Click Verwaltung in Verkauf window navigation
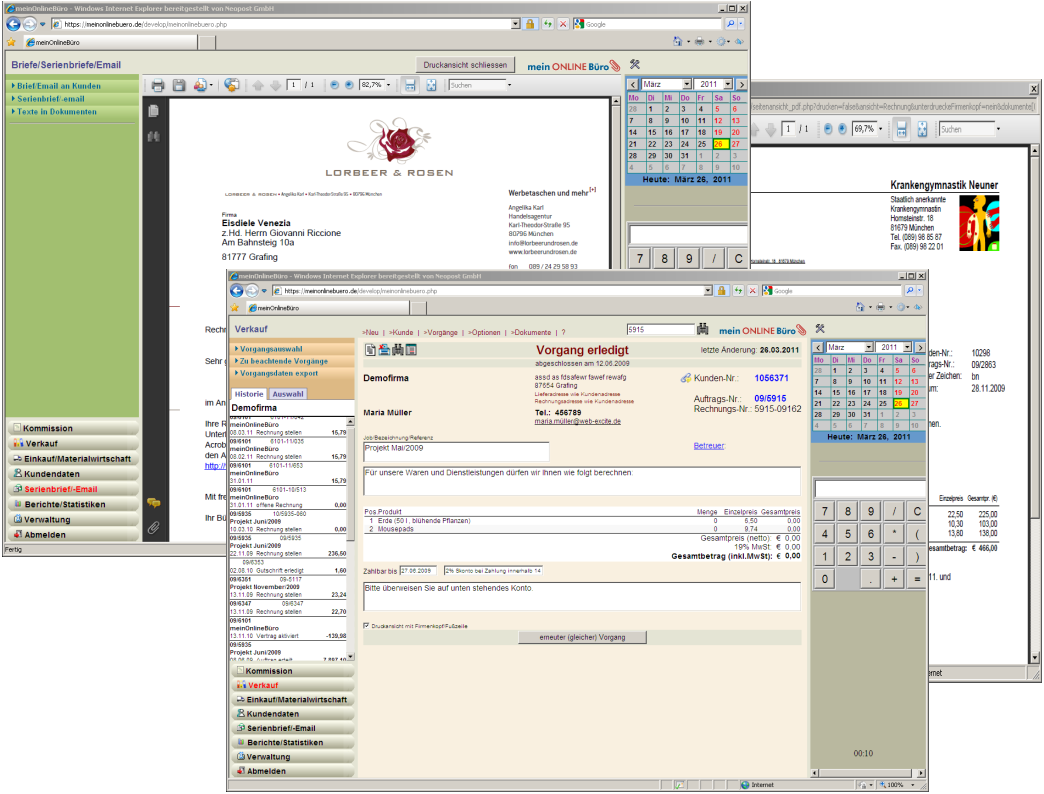Screen dimensions: 1044x794 click(x=293, y=757)
